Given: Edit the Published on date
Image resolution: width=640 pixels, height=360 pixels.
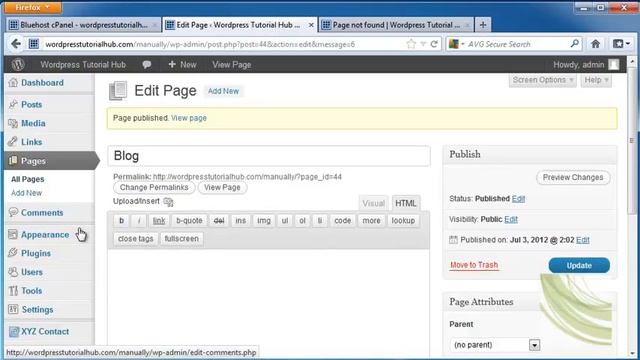Looking at the screenshot, I should pos(583,240).
